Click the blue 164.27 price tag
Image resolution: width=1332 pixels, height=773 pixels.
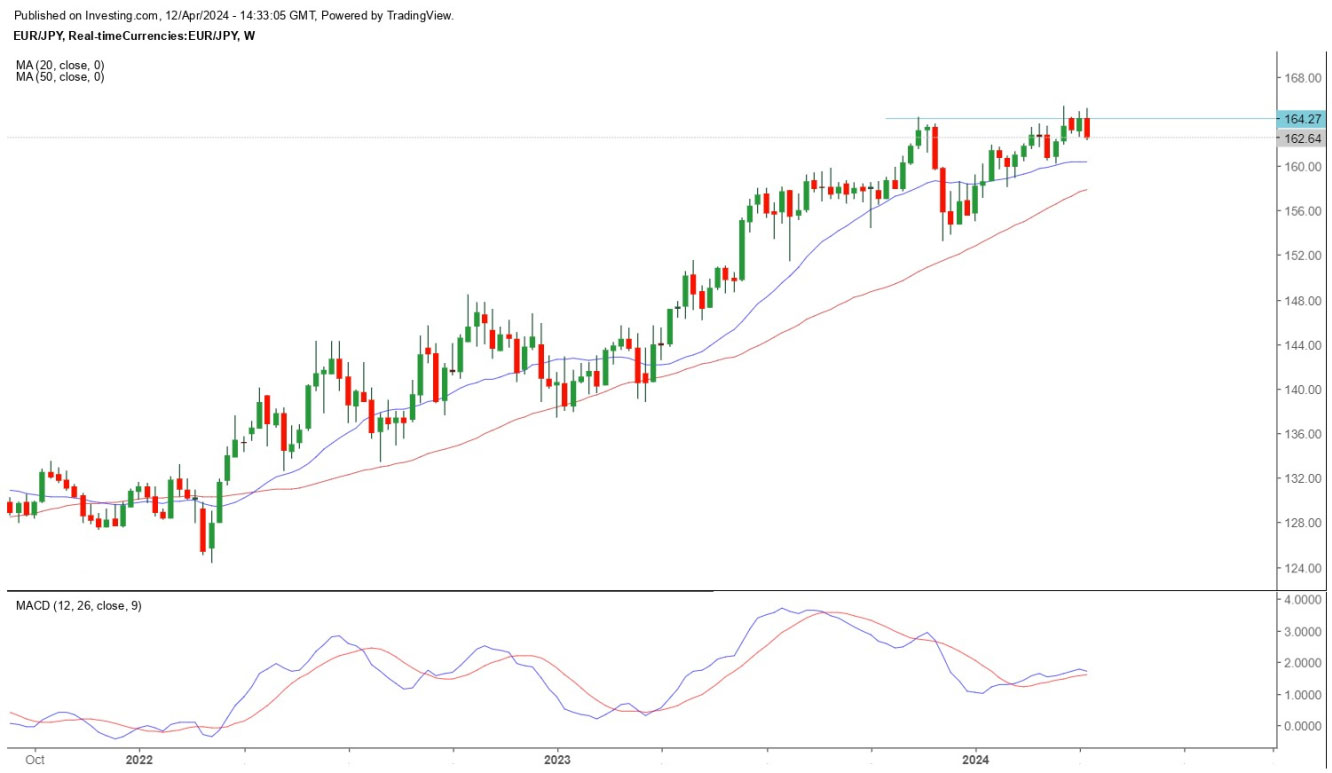(1300, 119)
